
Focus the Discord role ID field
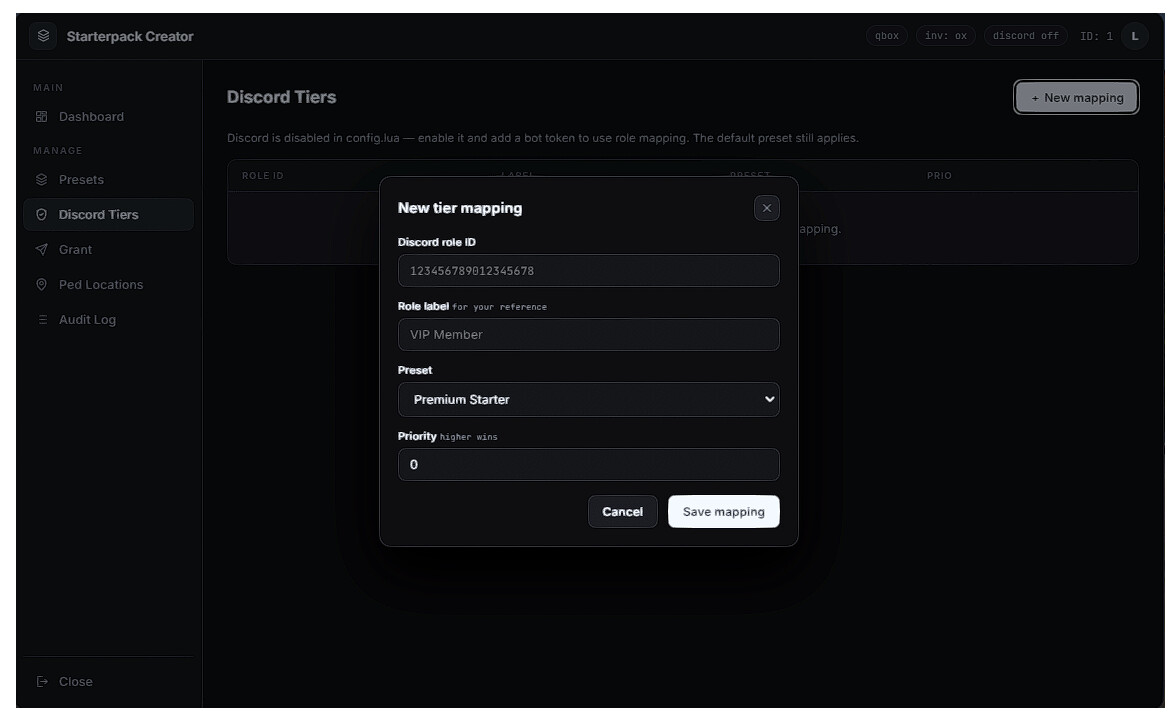point(588,271)
